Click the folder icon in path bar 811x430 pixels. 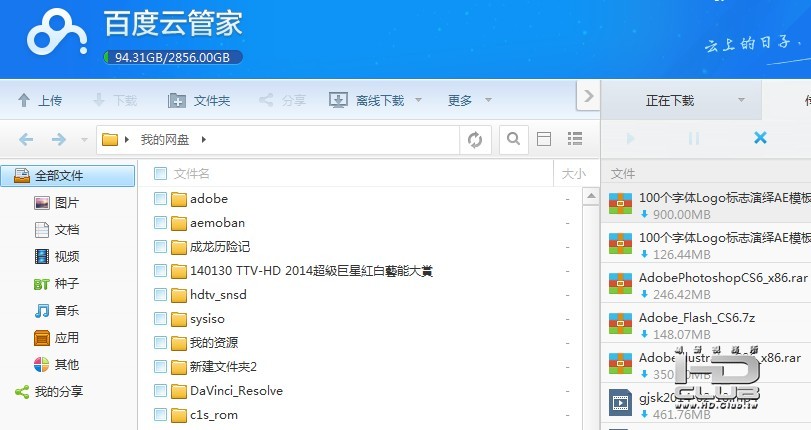coord(110,139)
